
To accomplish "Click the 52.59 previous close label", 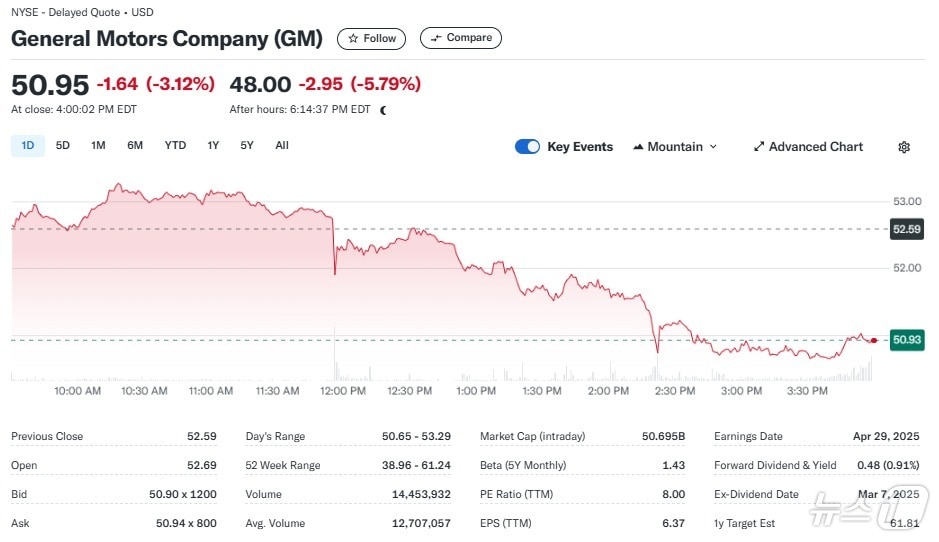I will (907, 229).
